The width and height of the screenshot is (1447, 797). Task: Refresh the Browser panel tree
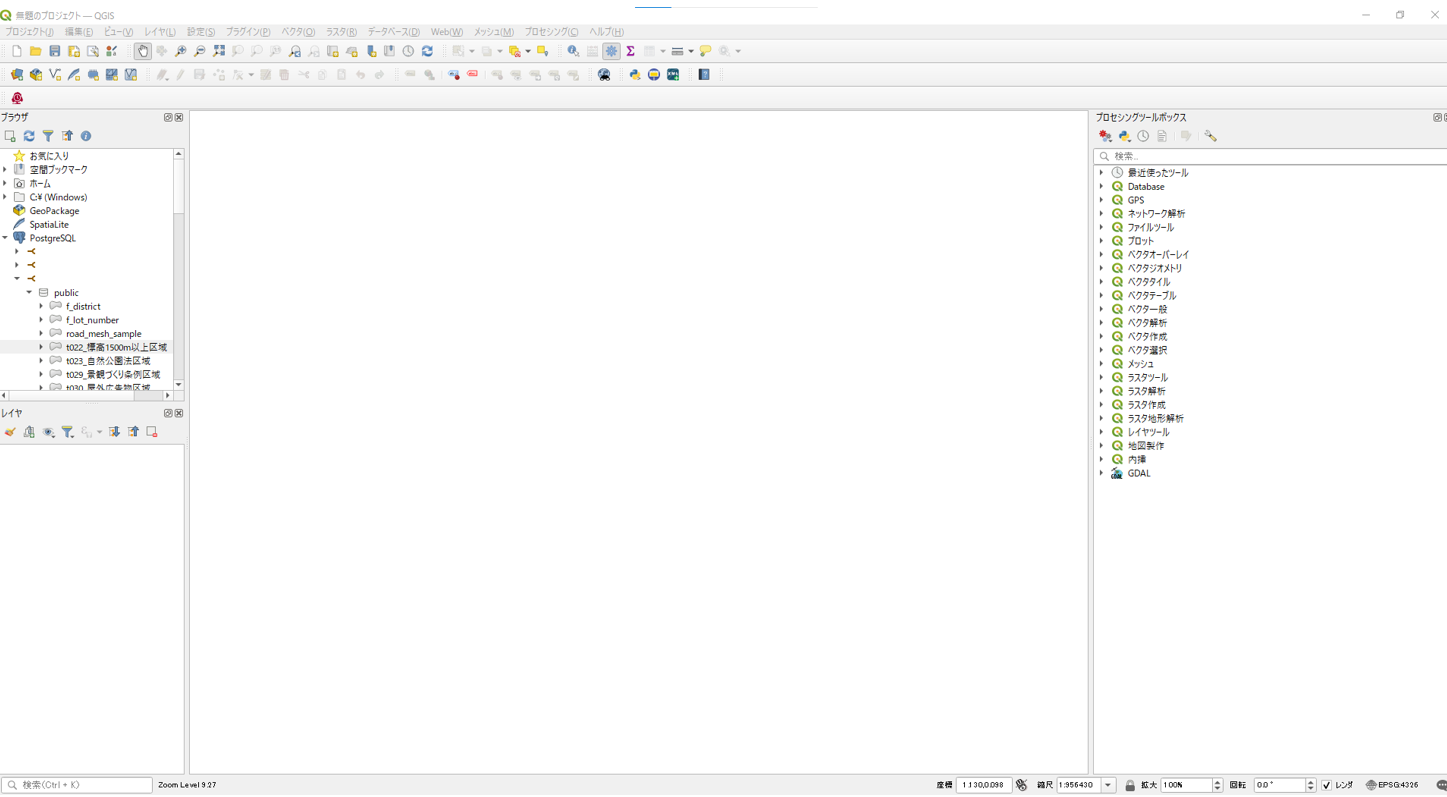[x=29, y=136]
